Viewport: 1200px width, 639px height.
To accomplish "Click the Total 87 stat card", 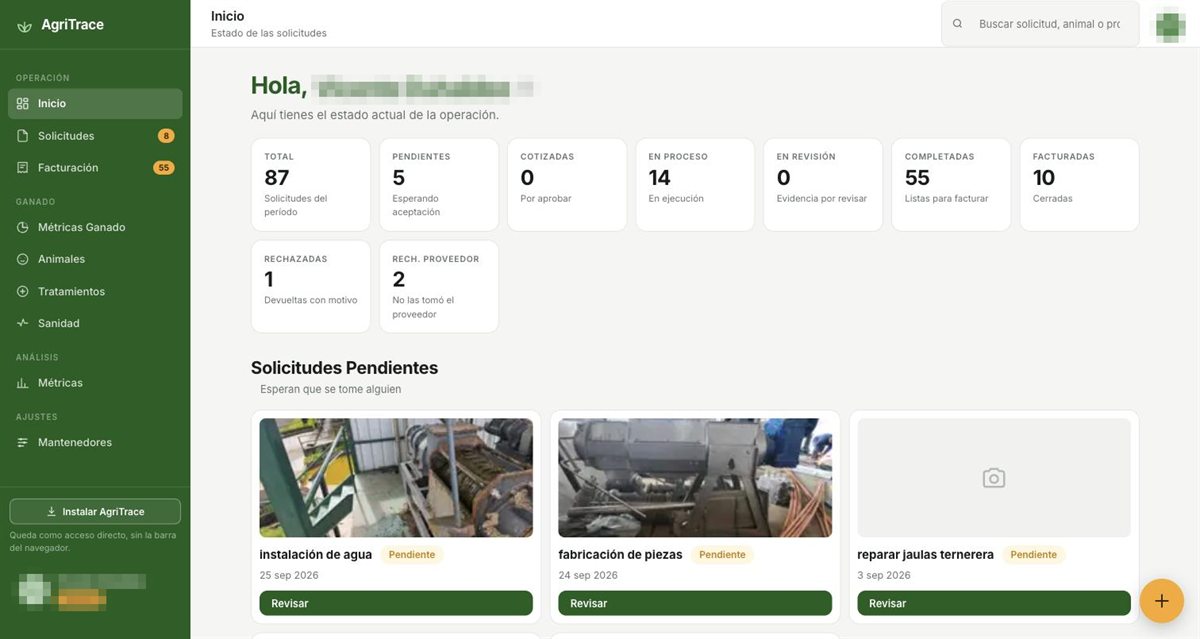I will pyautogui.click(x=311, y=185).
